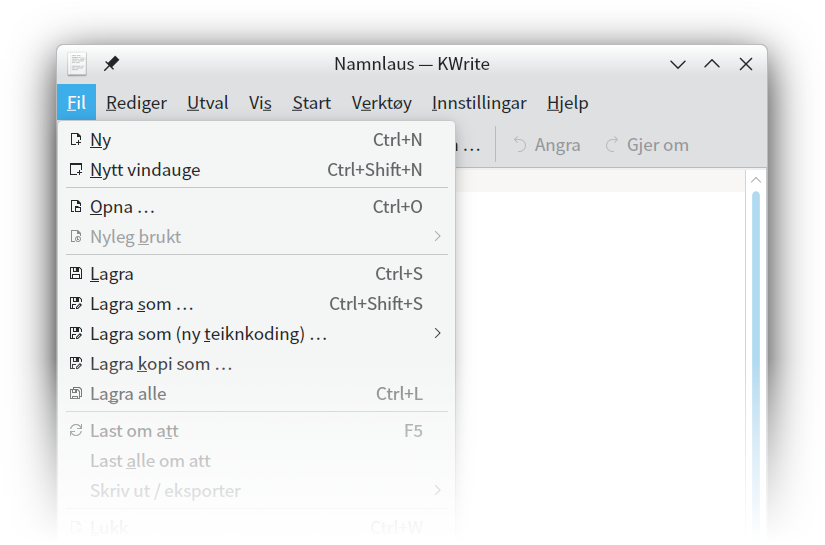The width and height of the screenshot is (825, 545).
Task: Click the Gjer om redo toolbar button
Action: 647,145
